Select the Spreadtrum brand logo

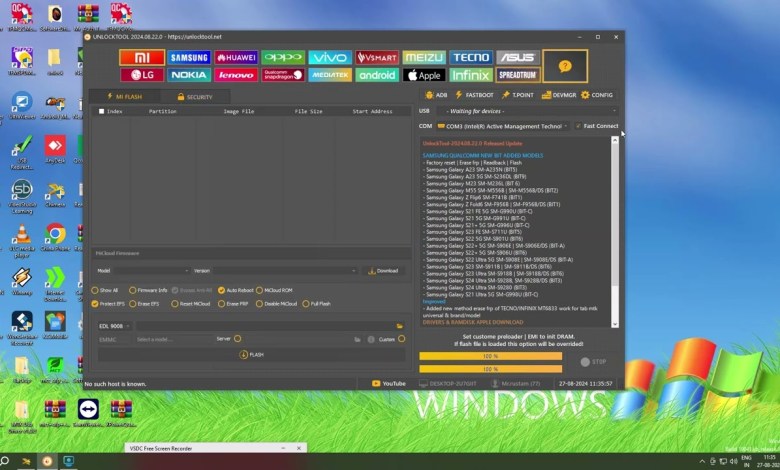pos(518,75)
